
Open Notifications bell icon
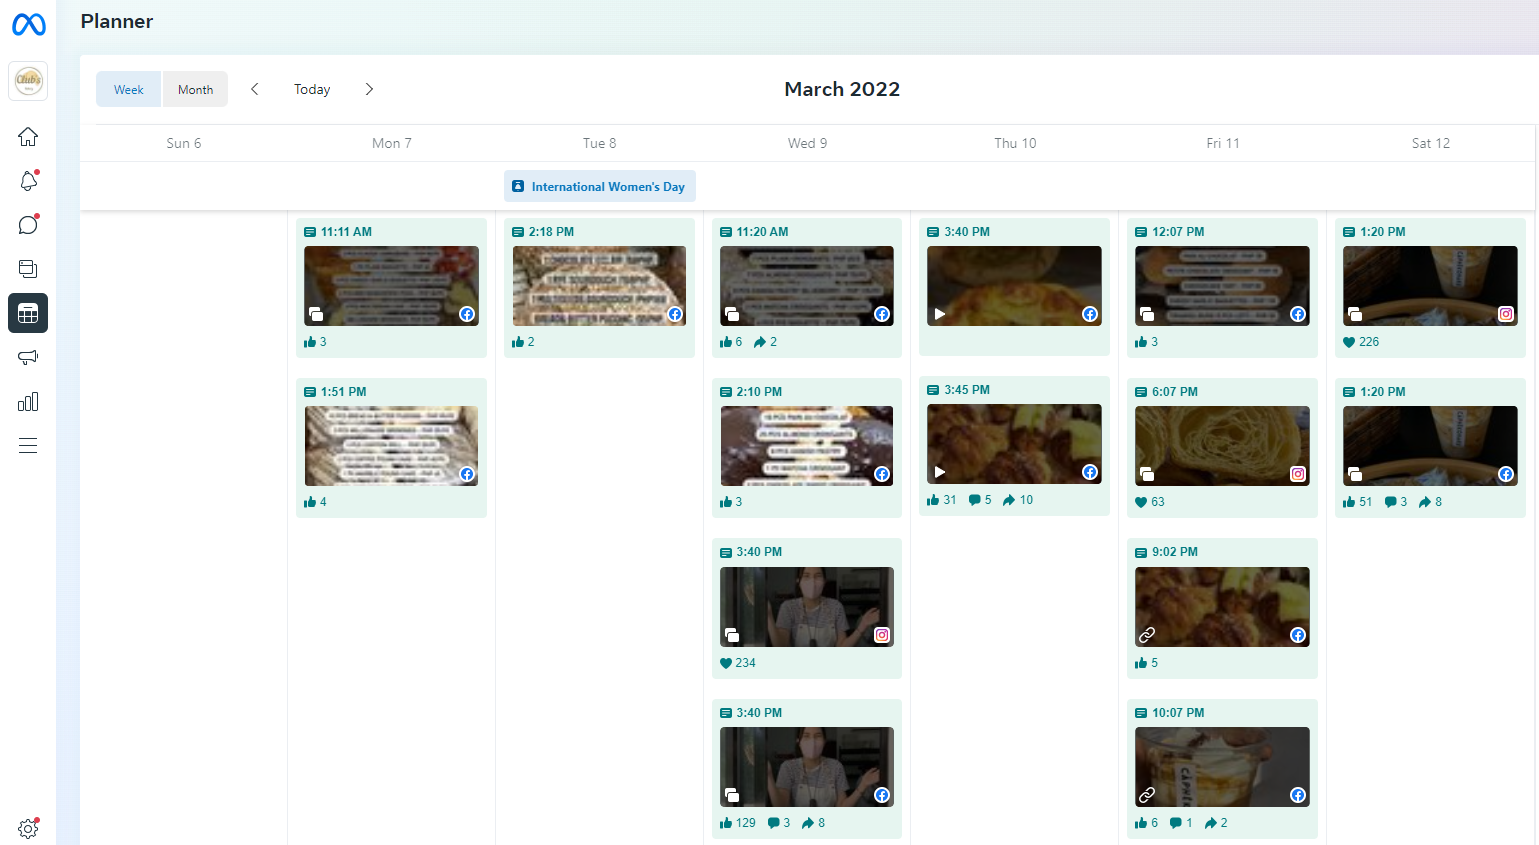click(28, 181)
